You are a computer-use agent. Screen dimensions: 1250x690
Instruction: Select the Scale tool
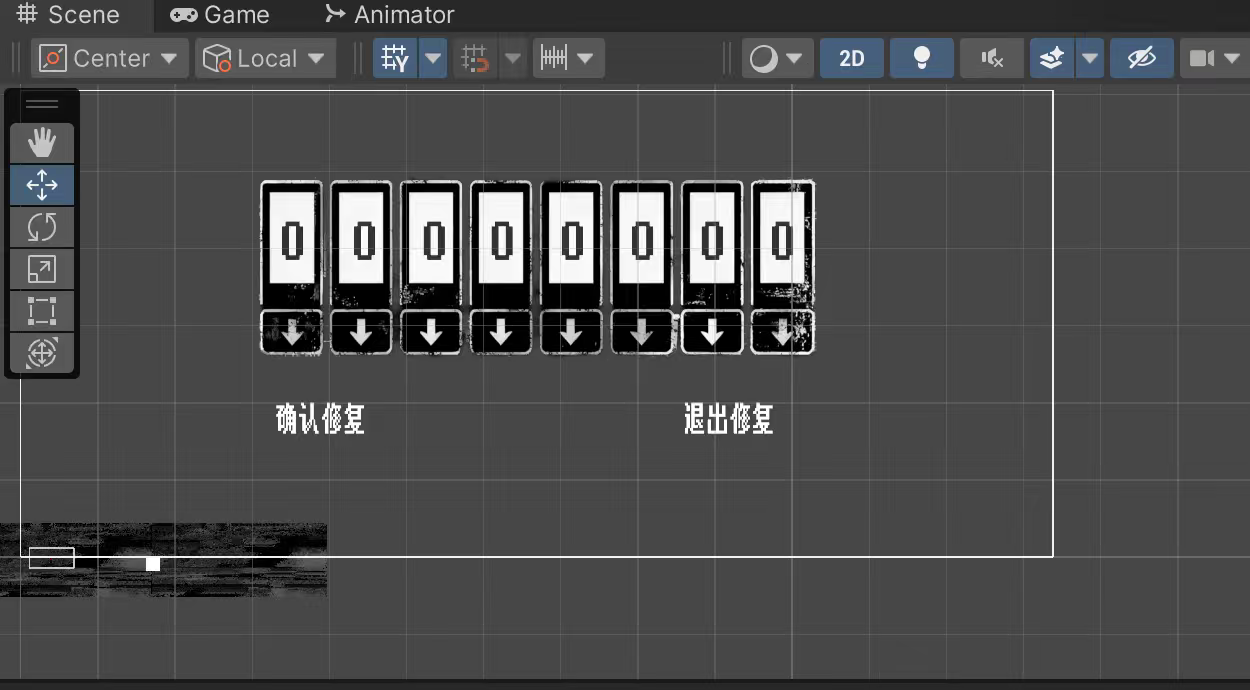coord(42,269)
